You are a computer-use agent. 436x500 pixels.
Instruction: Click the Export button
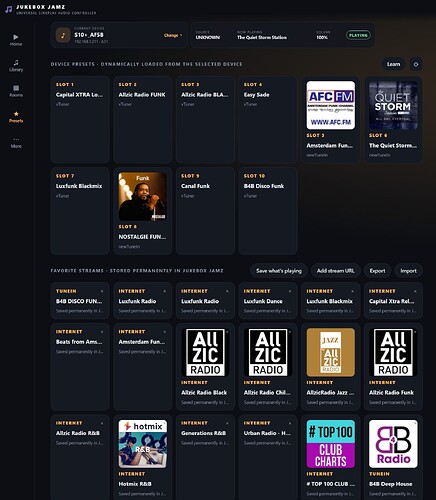[377, 271]
